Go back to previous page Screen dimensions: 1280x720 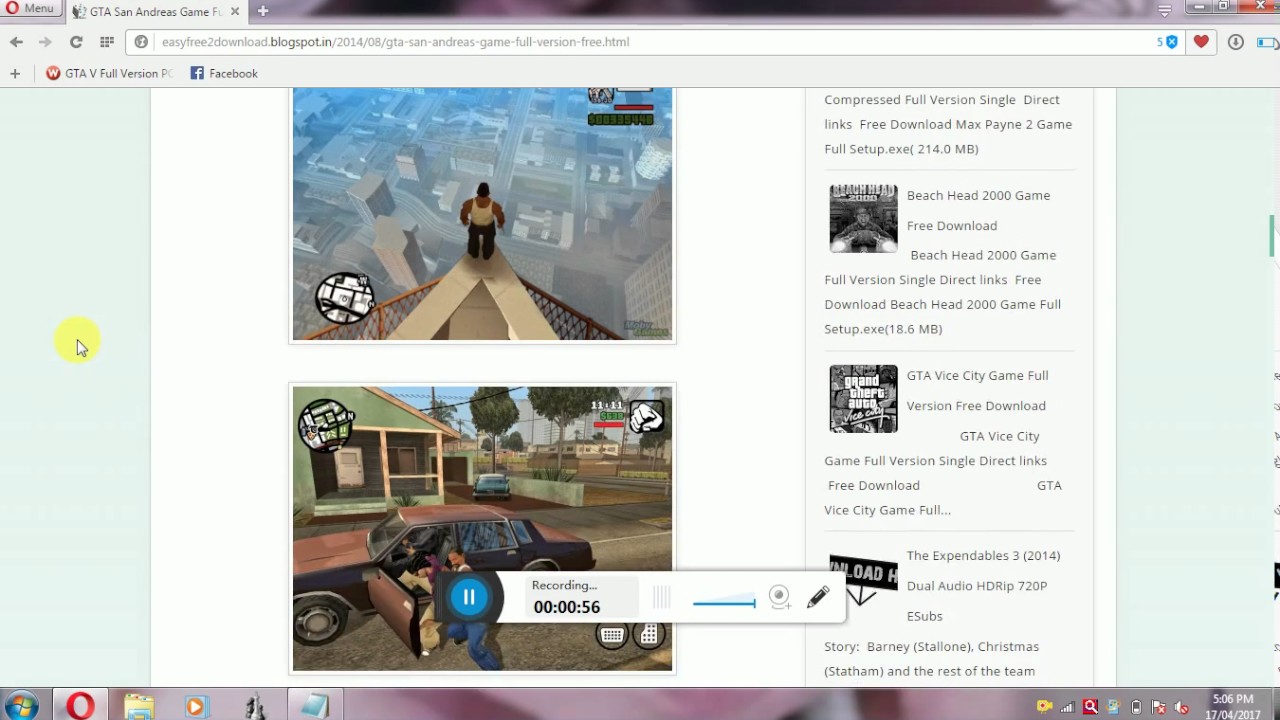16,42
